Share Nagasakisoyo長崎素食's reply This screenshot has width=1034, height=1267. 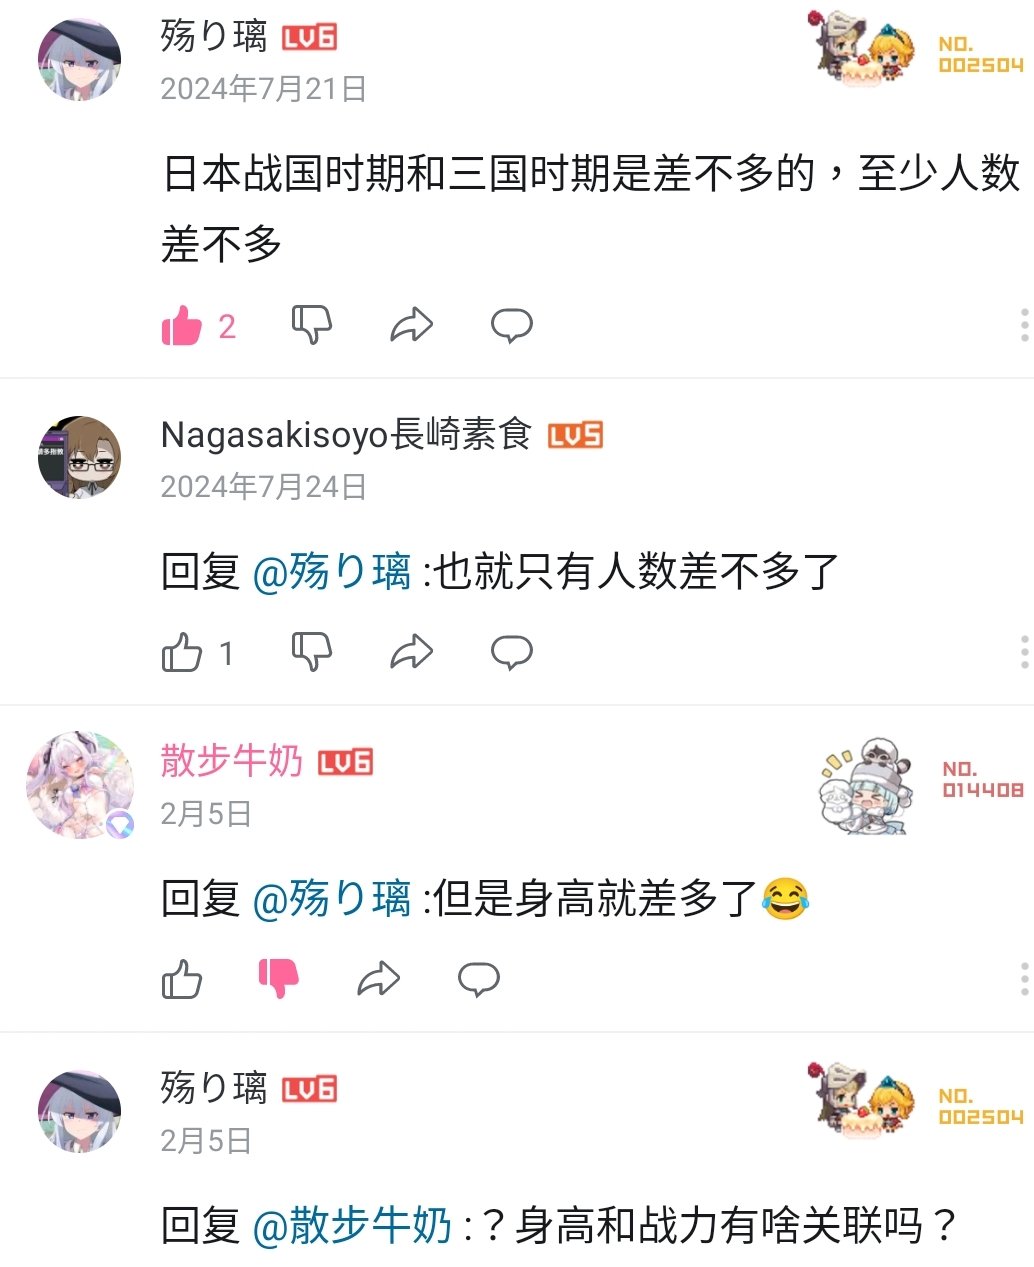pos(411,652)
